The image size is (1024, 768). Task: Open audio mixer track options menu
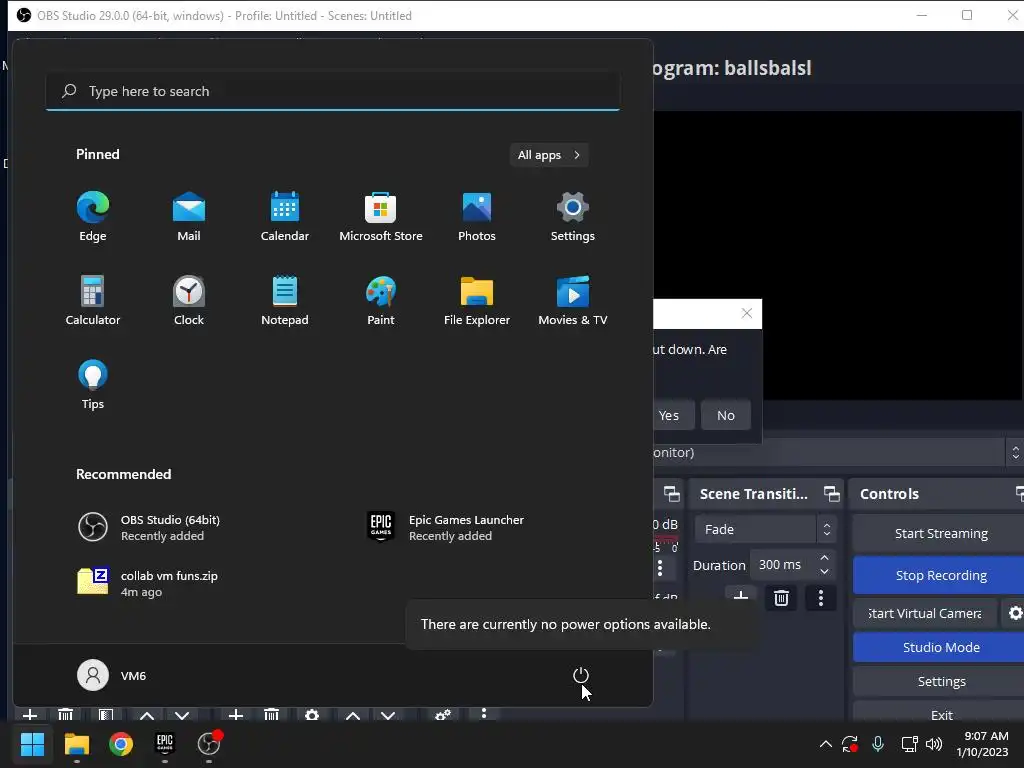(x=660, y=568)
